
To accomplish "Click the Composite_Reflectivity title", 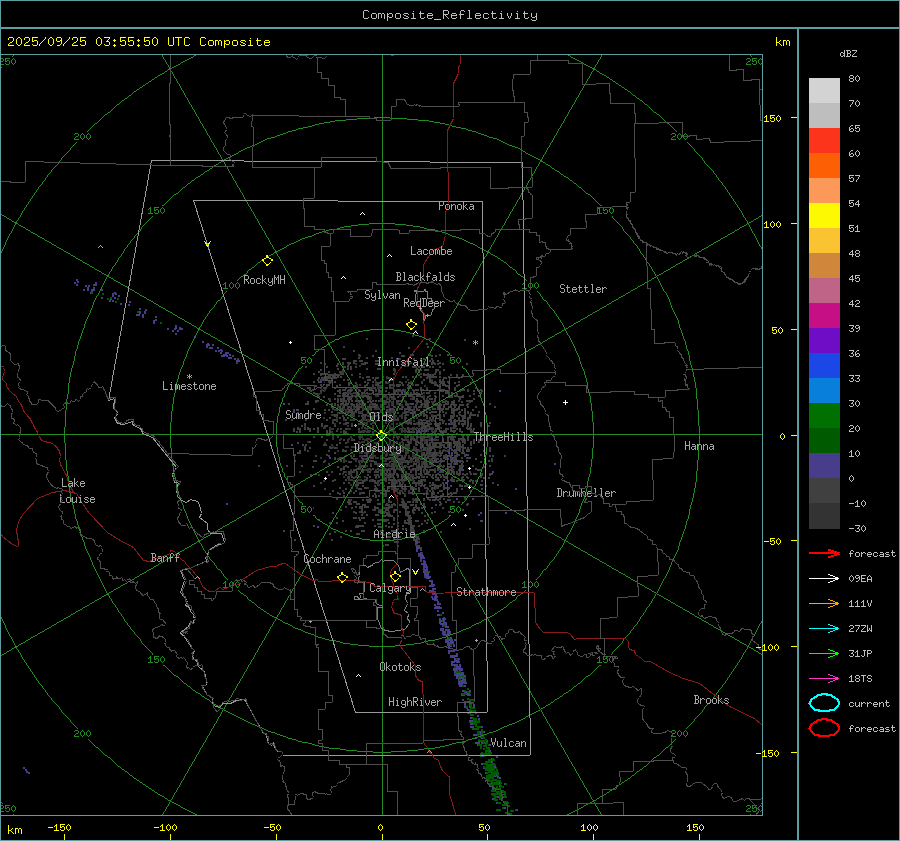I will coord(449,15).
